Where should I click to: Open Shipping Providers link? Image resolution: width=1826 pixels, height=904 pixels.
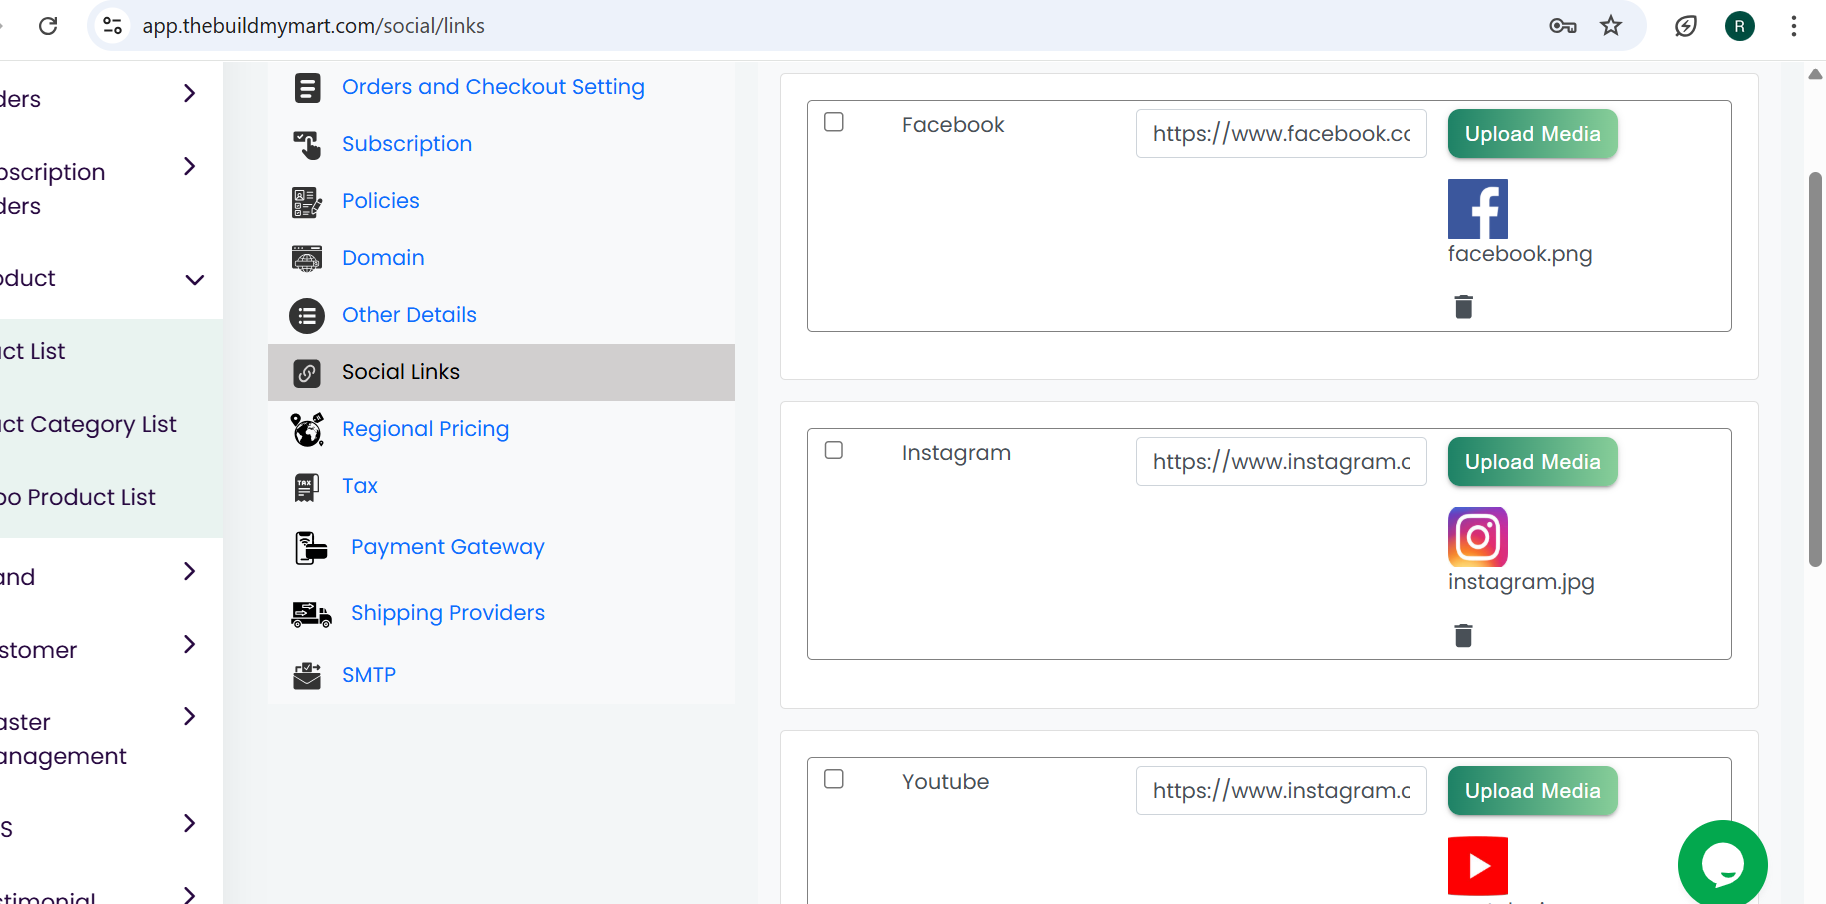pyautogui.click(x=448, y=613)
